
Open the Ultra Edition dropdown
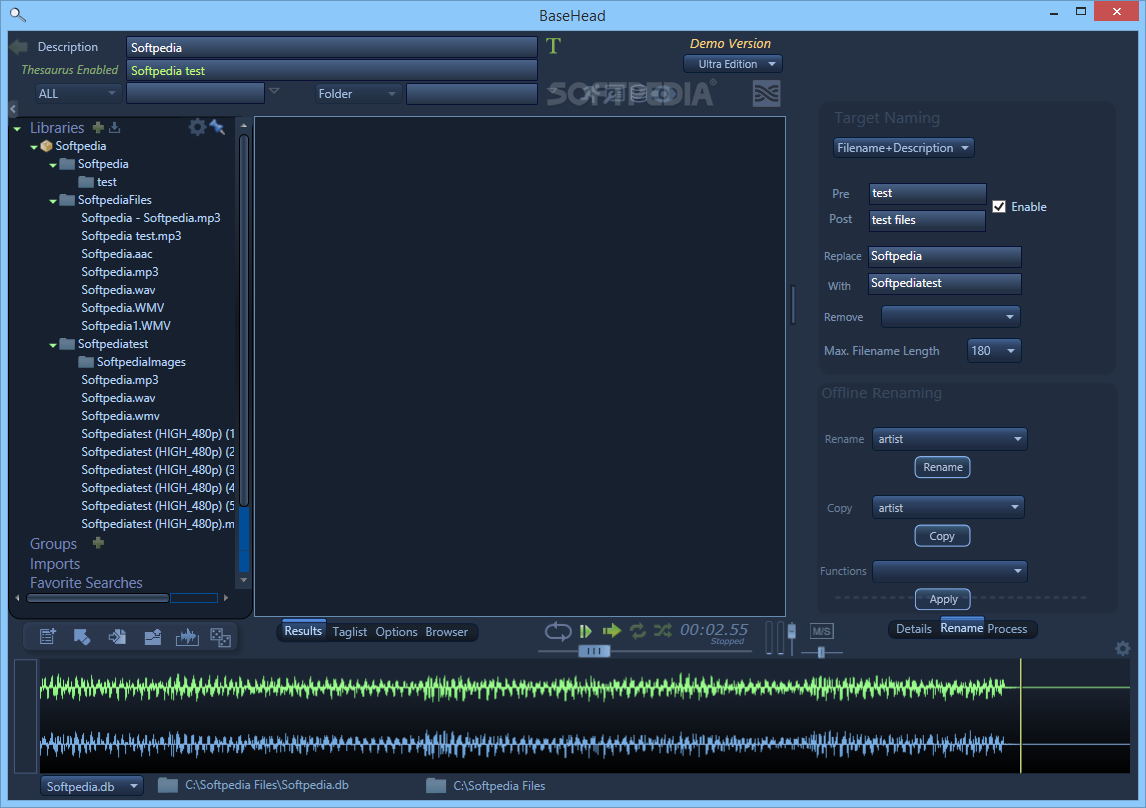pos(733,64)
